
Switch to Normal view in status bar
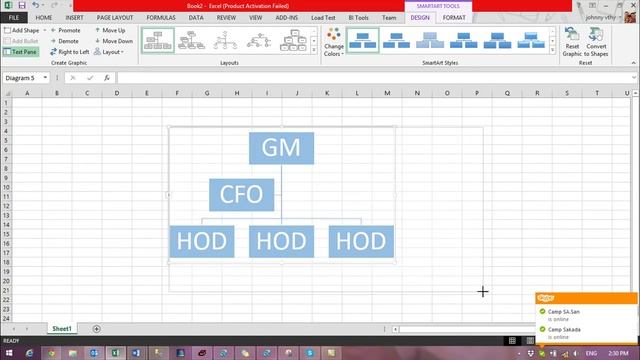tap(512, 341)
